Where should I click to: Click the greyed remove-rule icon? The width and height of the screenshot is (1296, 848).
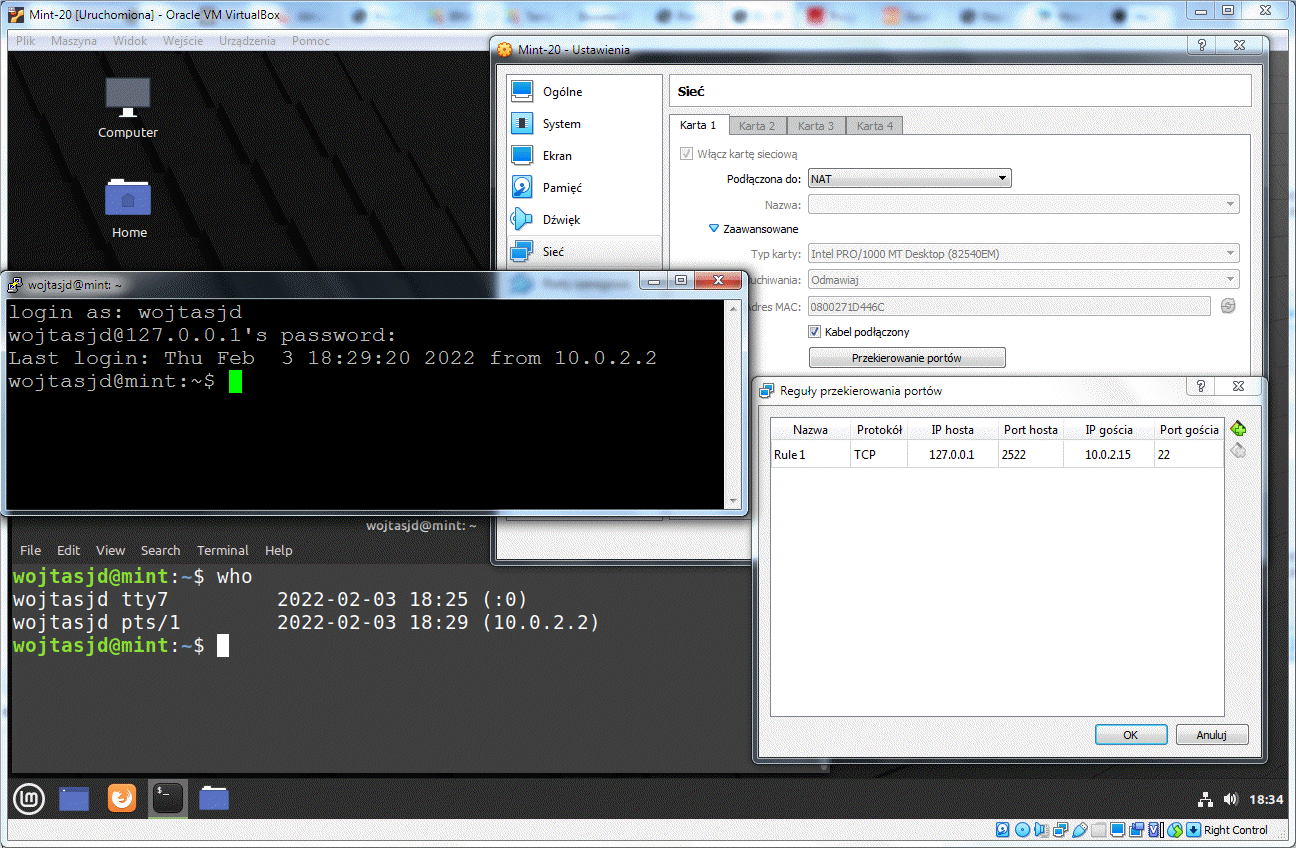(1238, 450)
